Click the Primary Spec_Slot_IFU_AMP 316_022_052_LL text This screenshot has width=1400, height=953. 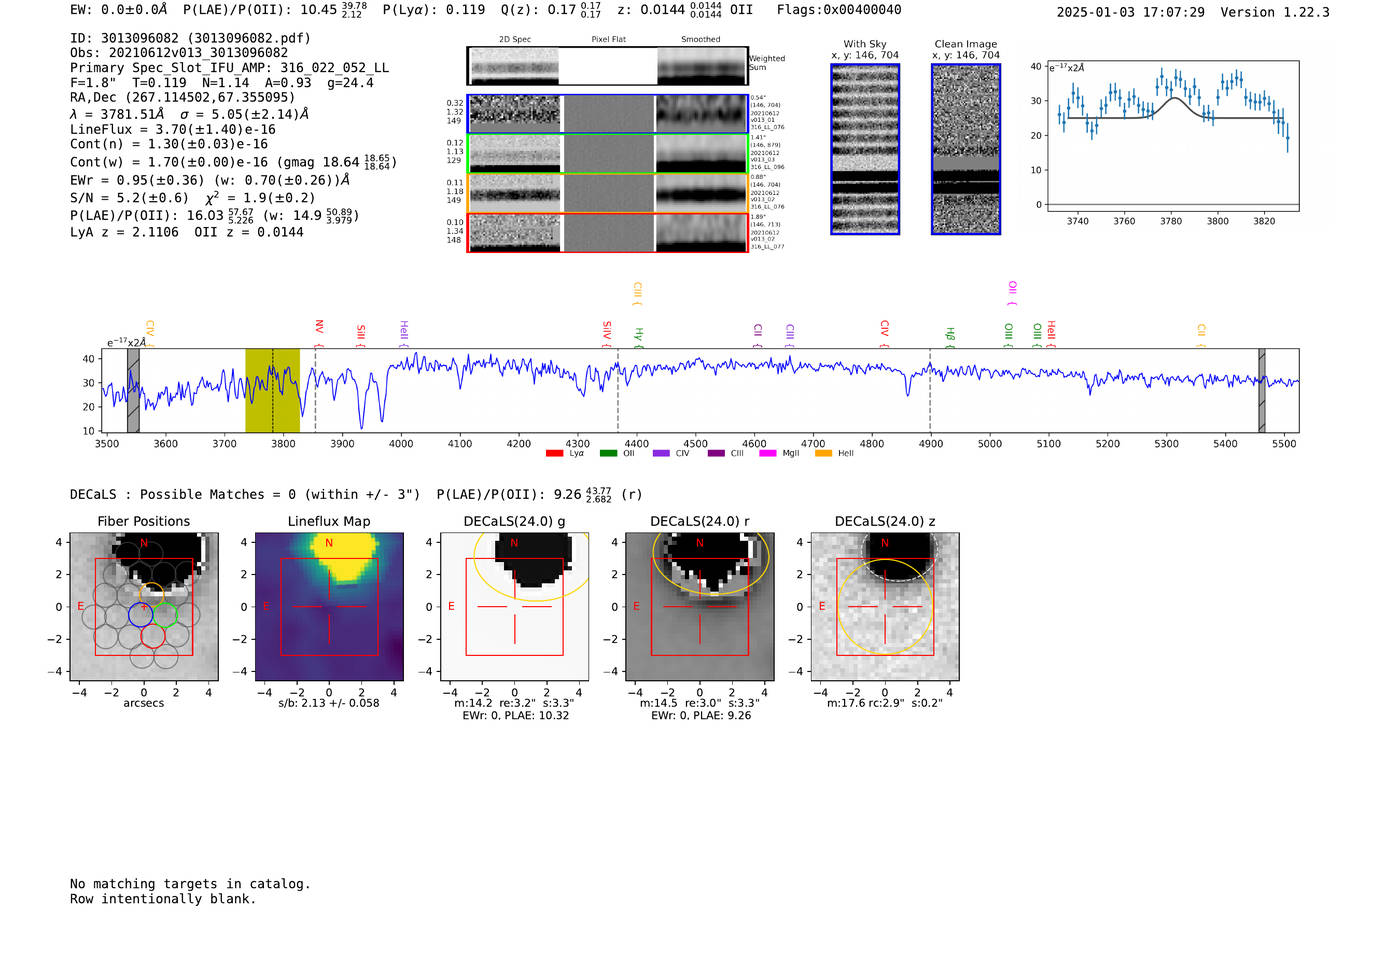[x=229, y=68]
